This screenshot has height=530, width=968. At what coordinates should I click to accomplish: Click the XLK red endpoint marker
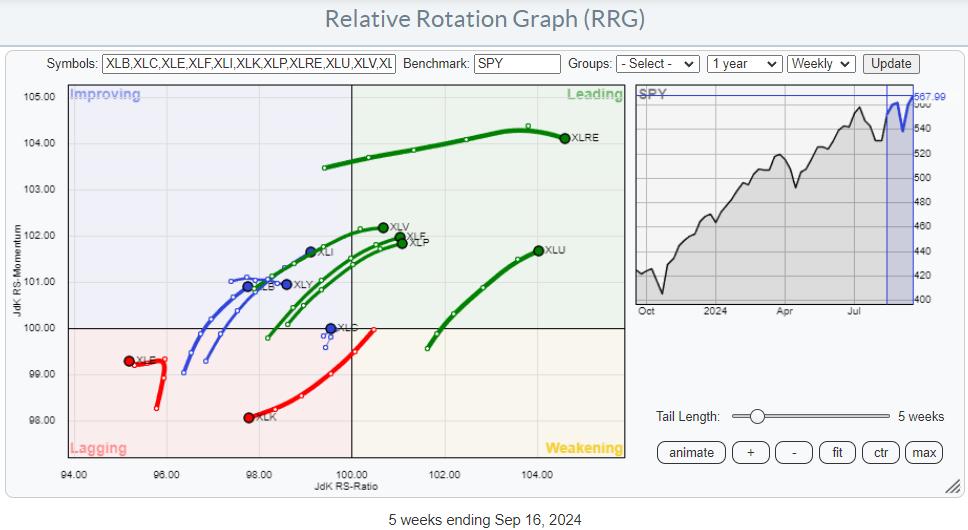pyautogui.click(x=249, y=417)
